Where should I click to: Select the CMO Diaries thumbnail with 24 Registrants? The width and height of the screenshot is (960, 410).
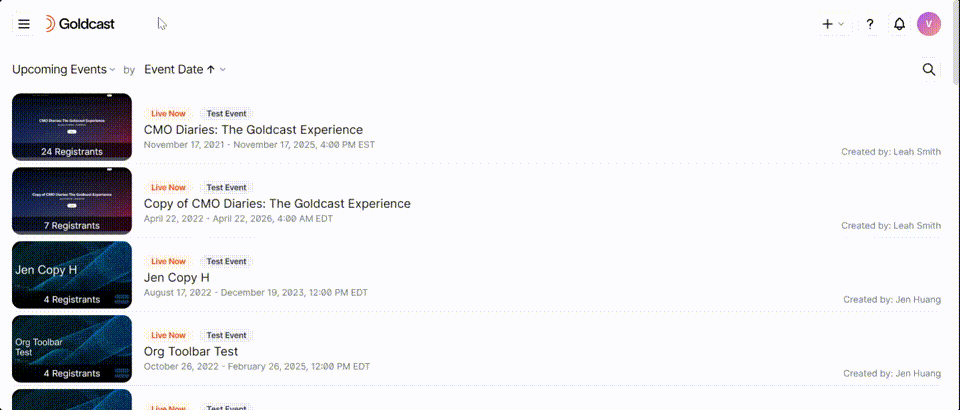pos(72,127)
